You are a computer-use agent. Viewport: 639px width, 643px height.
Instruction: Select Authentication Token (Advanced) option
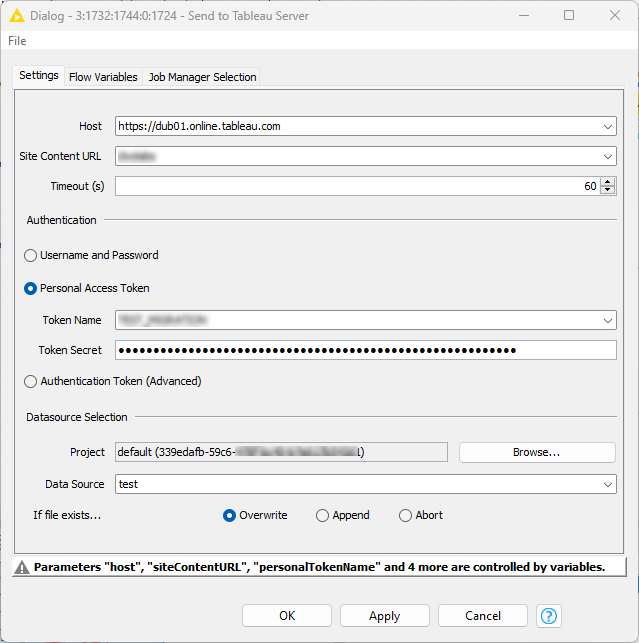pyautogui.click(x=30, y=381)
